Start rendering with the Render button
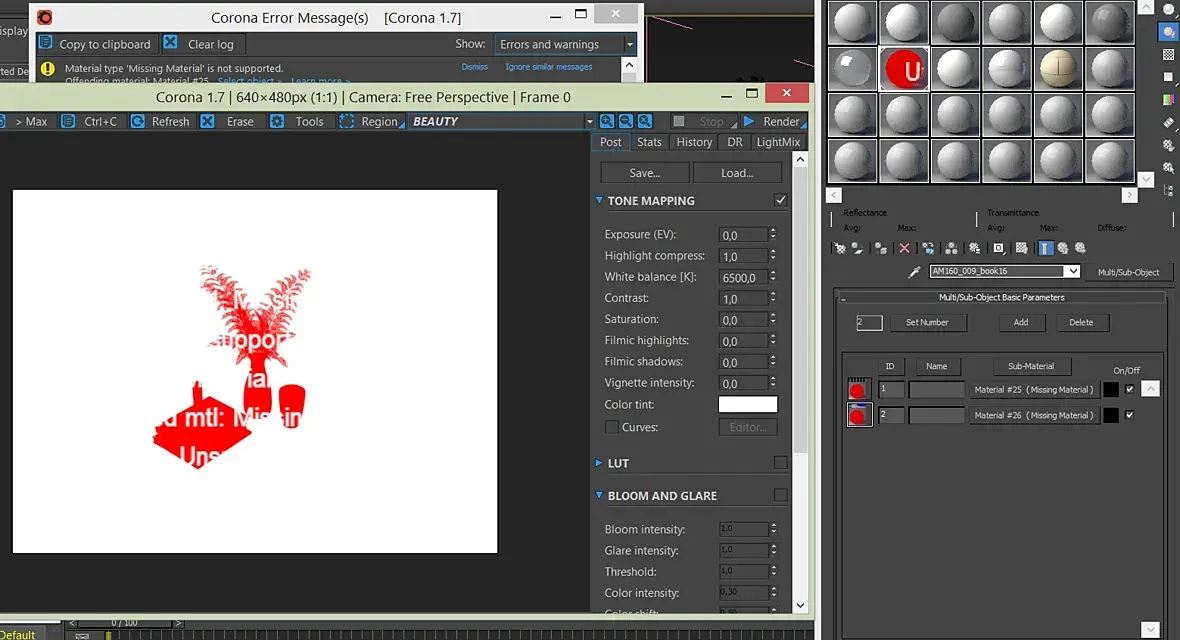 tap(773, 121)
